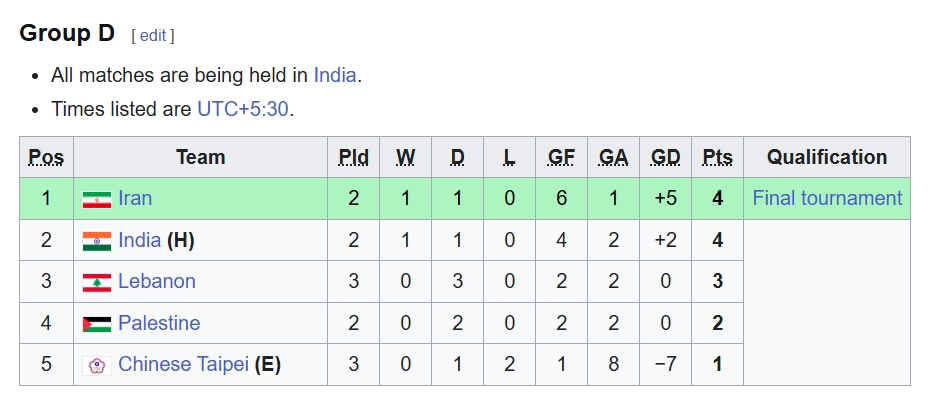Click the GD column header abbreviation
Viewport: 947px width, 407px height.
[x=665, y=157]
